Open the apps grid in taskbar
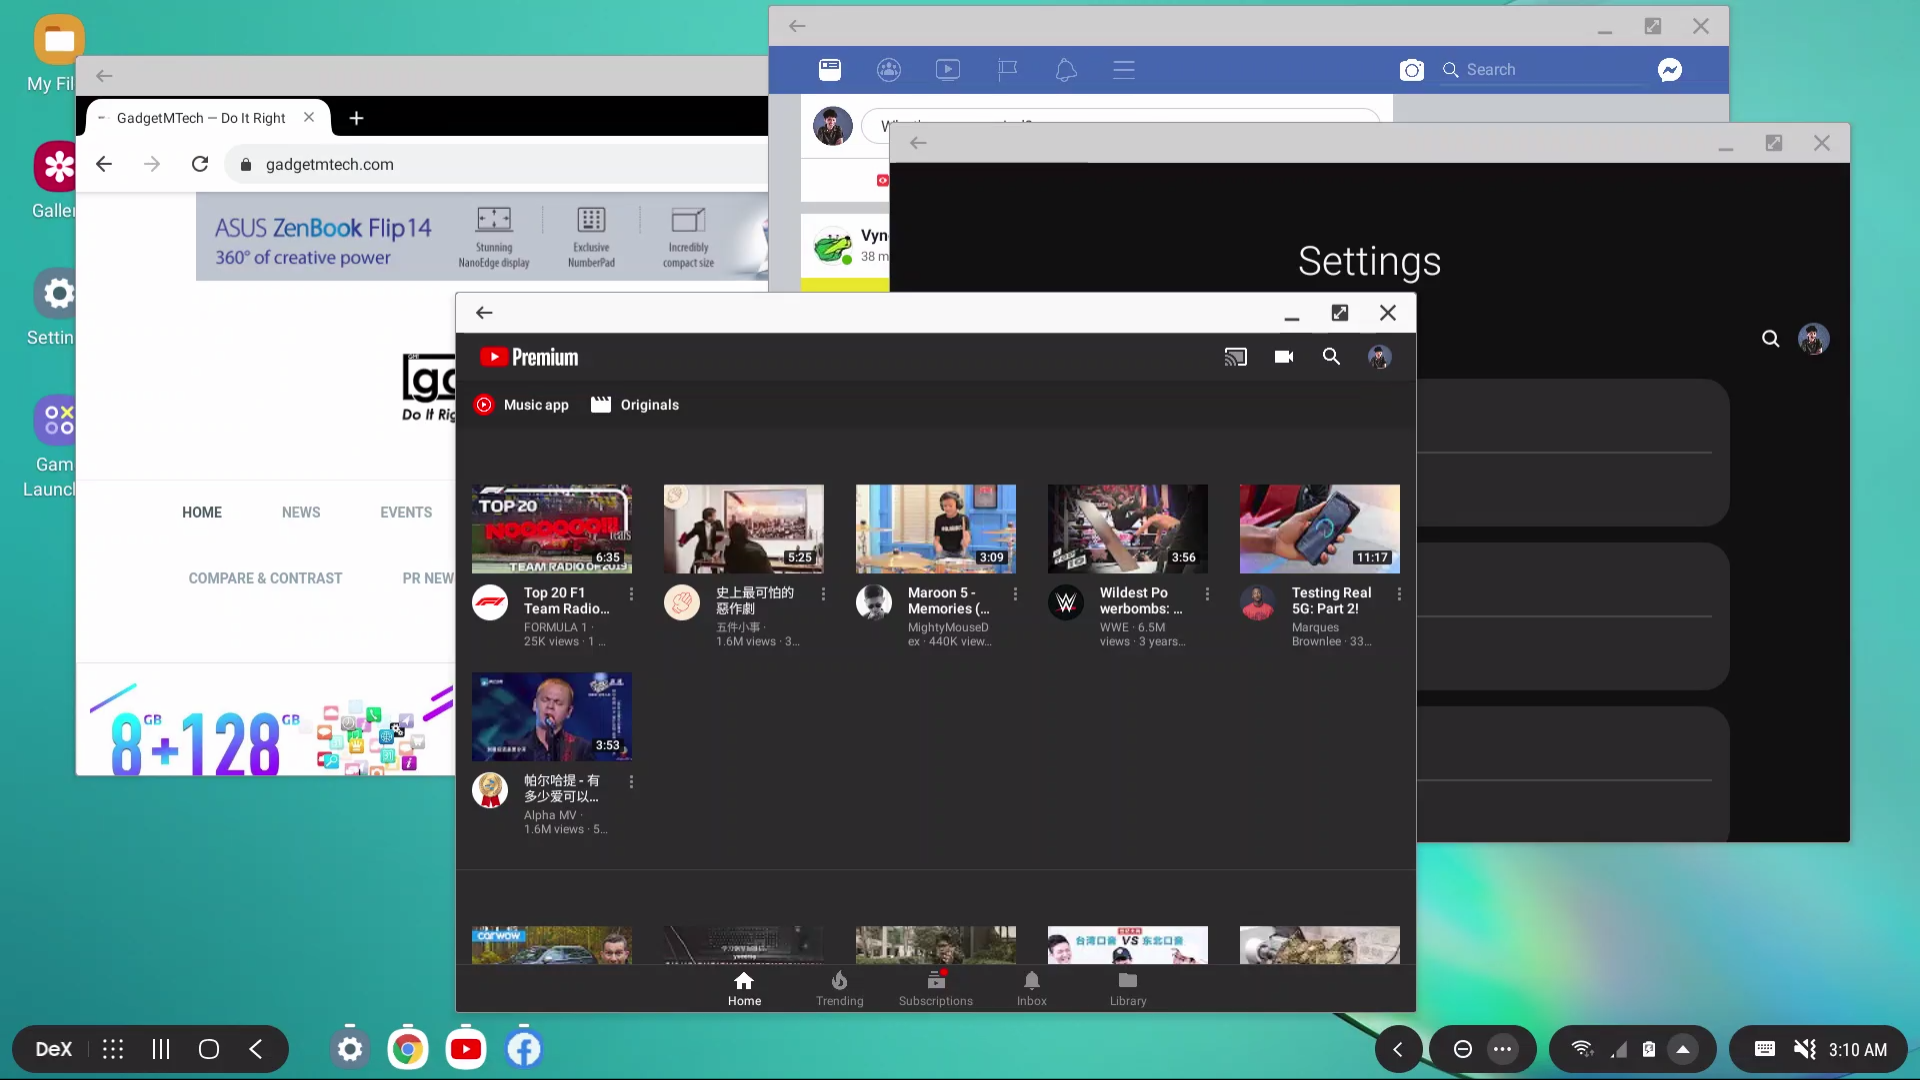This screenshot has height=1080, width=1920. coord(113,1049)
